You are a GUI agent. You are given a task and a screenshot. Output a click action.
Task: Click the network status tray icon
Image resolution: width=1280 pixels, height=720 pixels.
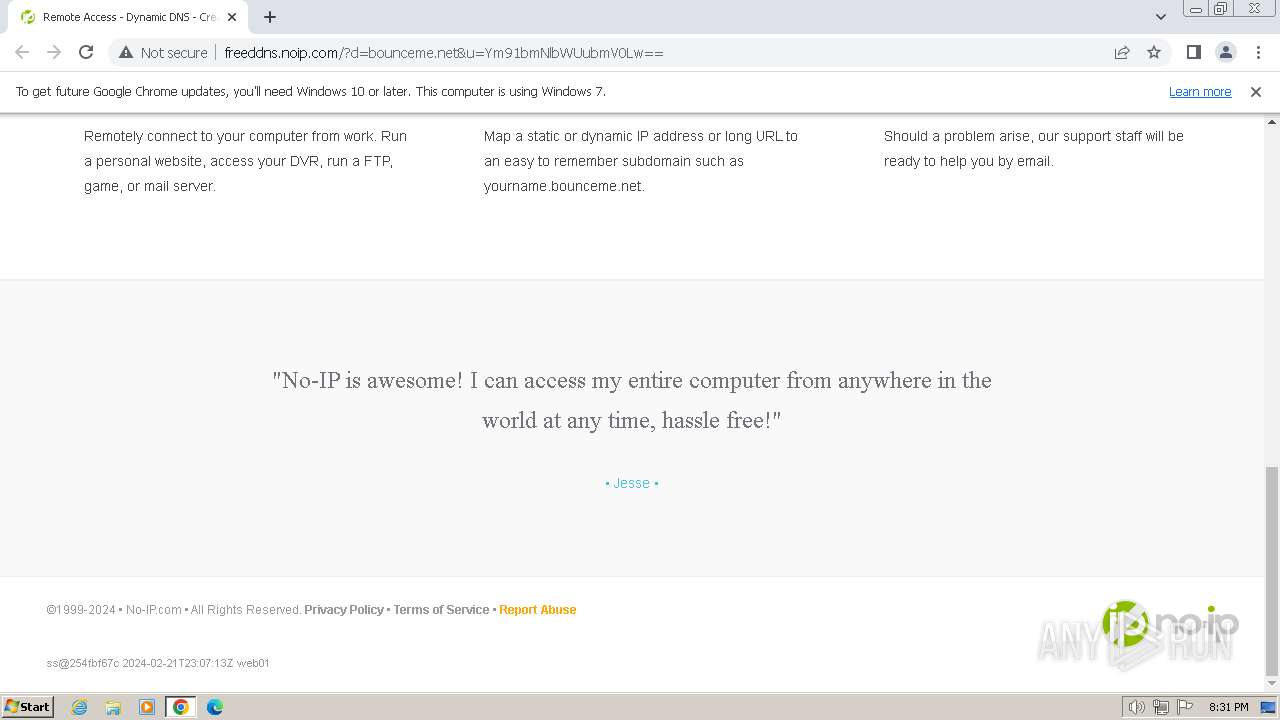point(1161,707)
